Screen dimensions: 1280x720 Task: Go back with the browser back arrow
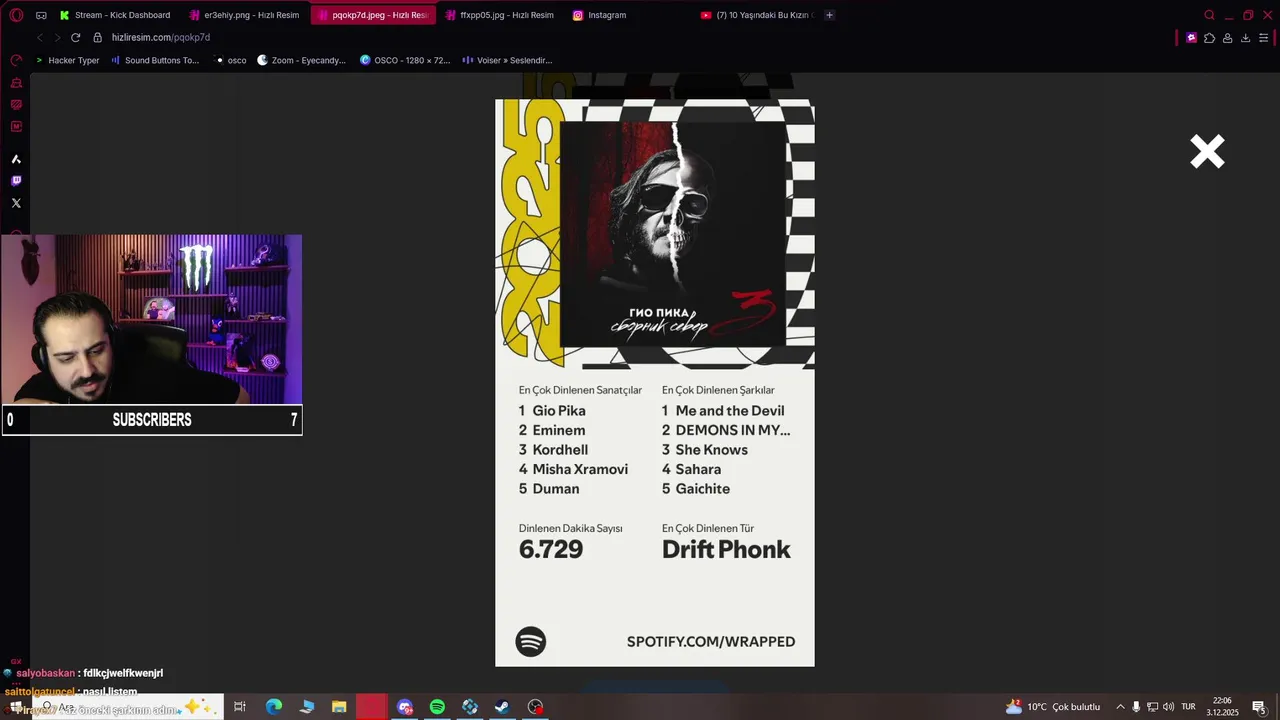click(40, 37)
